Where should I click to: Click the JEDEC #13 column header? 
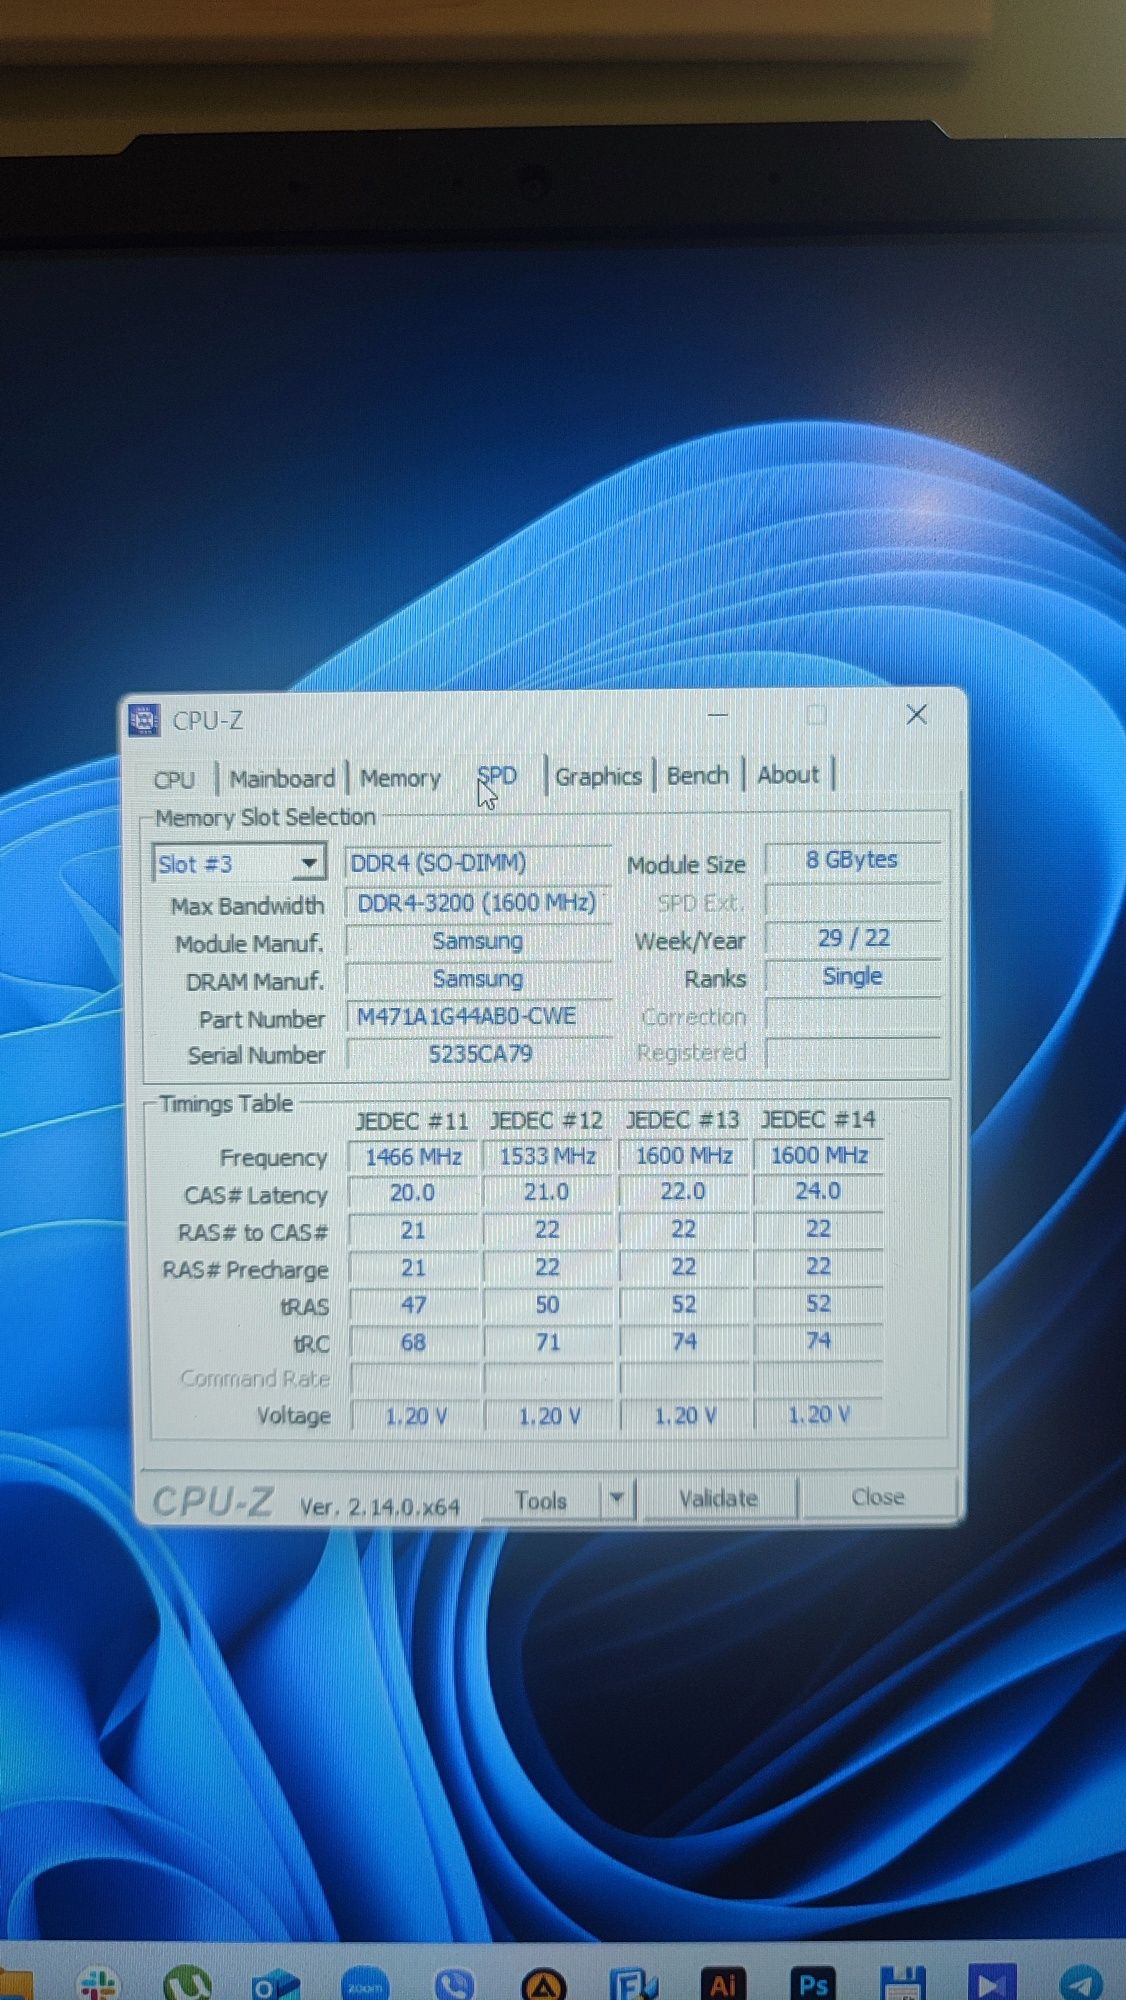pos(683,1119)
